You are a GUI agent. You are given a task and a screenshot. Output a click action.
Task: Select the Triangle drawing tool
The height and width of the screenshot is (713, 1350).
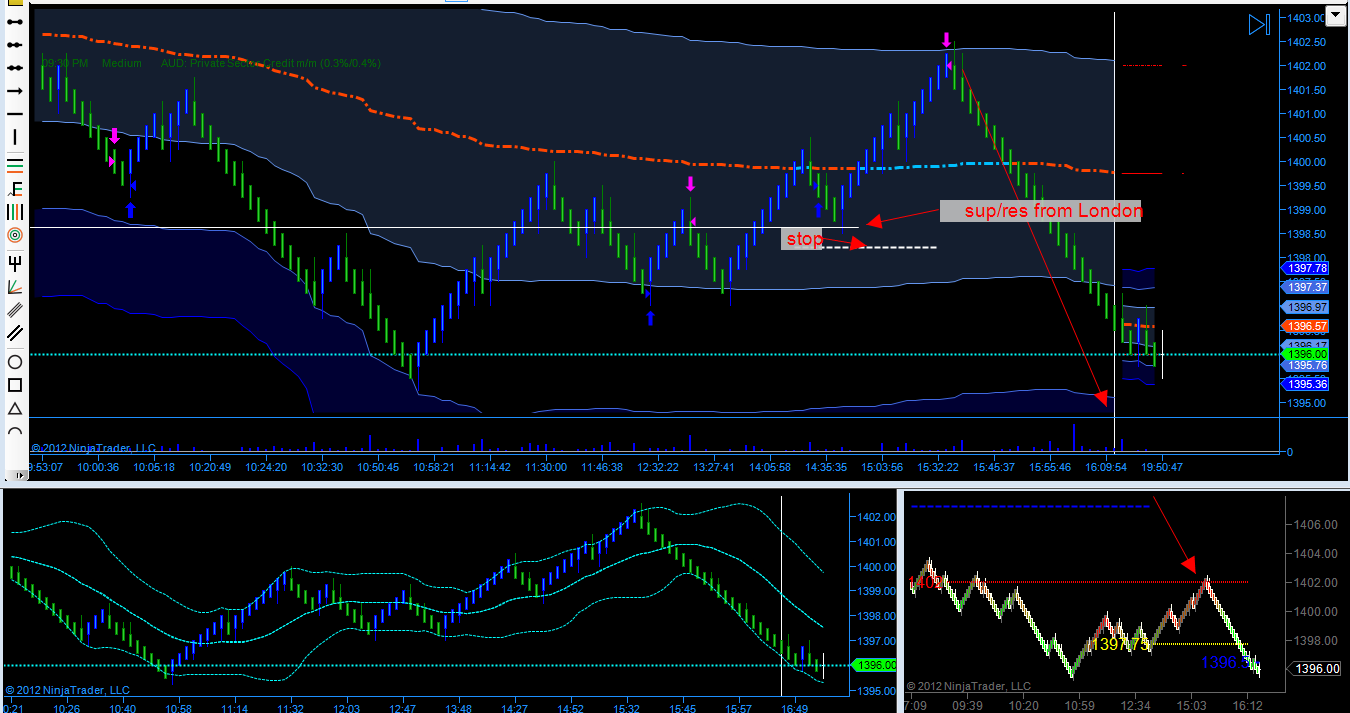click(x=15, y=408)
